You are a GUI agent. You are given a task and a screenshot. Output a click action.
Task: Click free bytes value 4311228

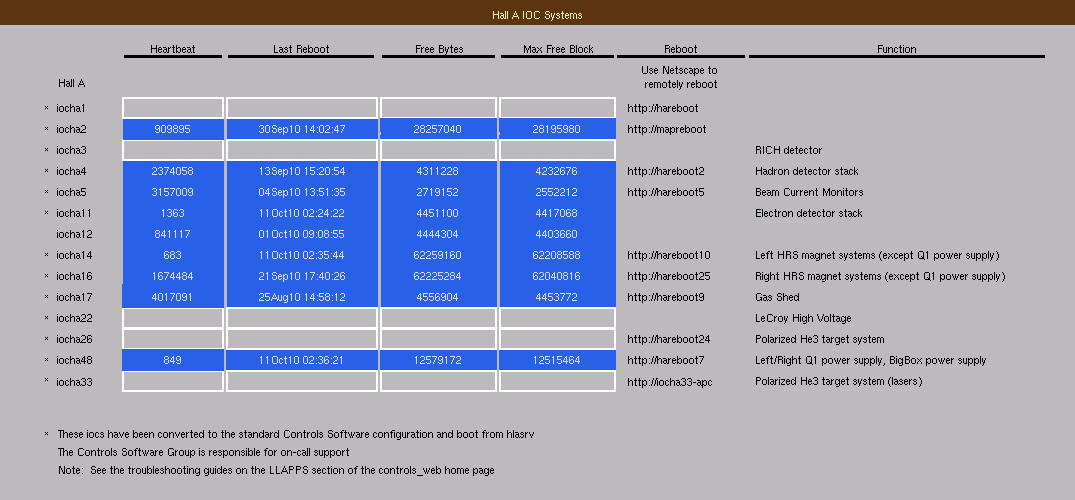tap(438, 171)
